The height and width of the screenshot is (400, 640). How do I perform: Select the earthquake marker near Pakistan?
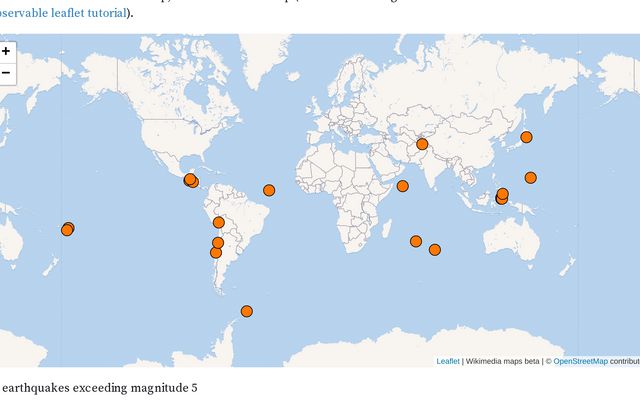pyautogui.click(x=422, y=144)
